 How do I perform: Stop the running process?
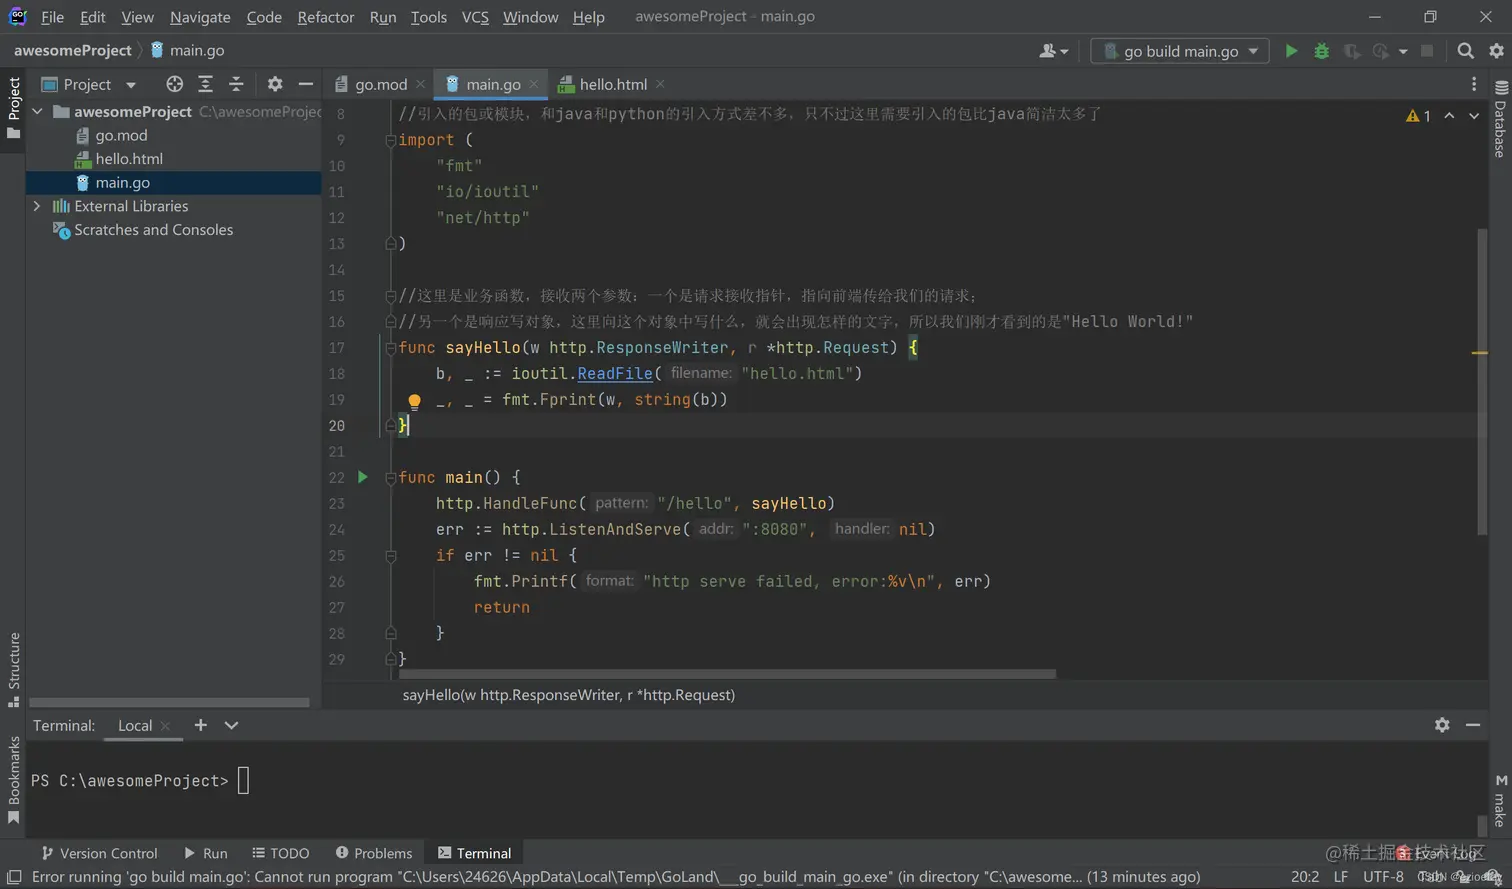click(1427, 51)
